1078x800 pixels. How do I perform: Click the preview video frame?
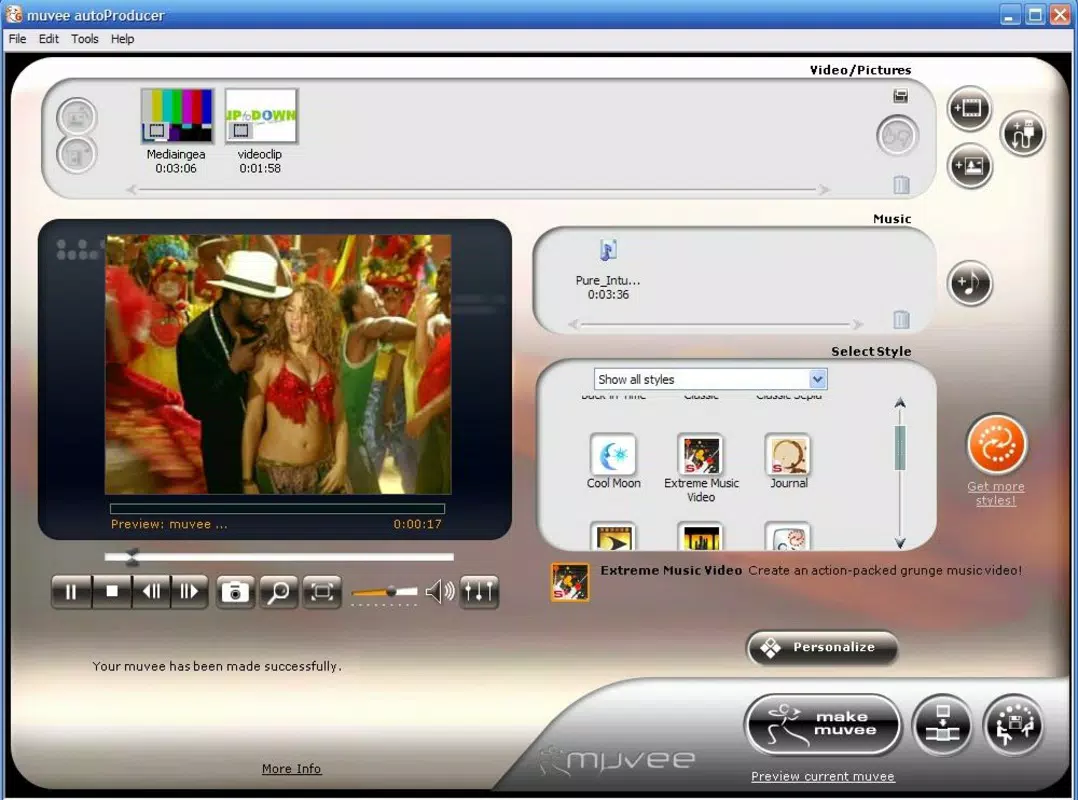tap(278, 364)
